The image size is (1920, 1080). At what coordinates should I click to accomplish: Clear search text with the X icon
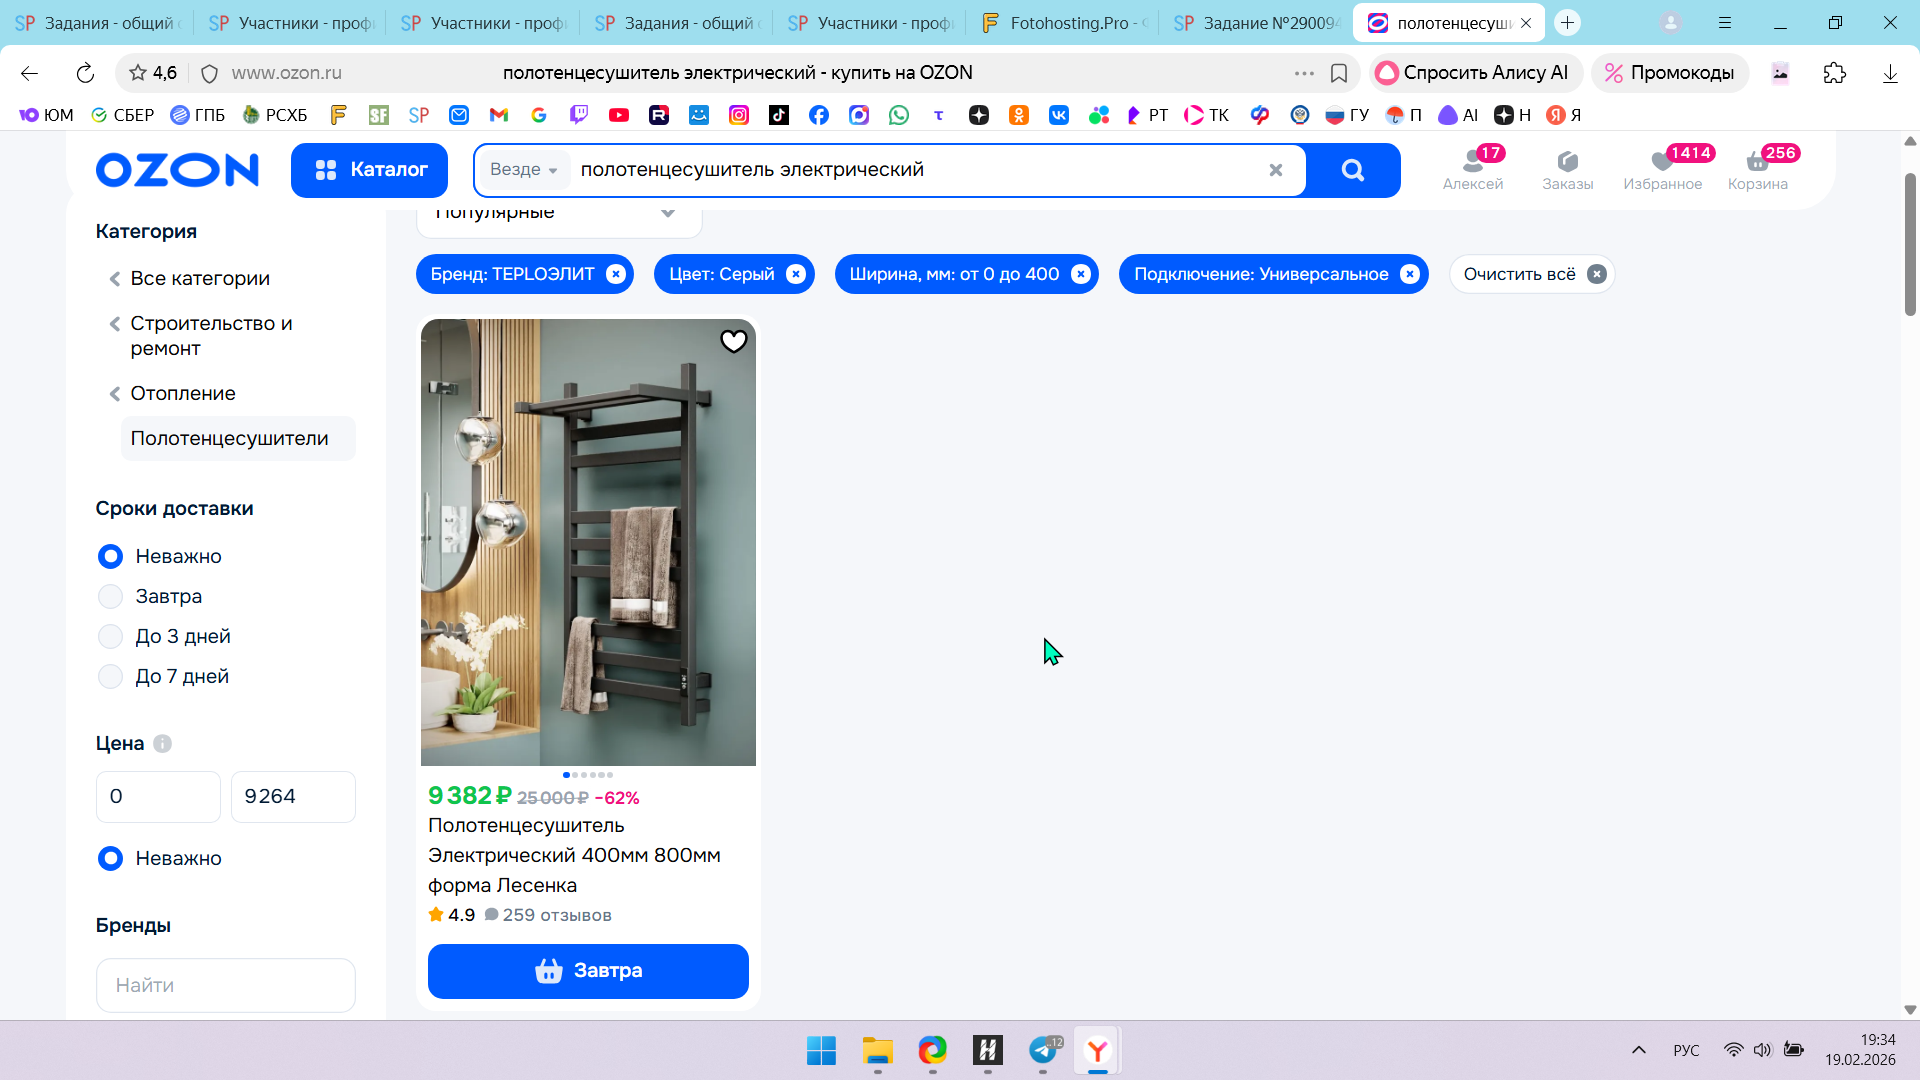click(x=1275, y=170)
